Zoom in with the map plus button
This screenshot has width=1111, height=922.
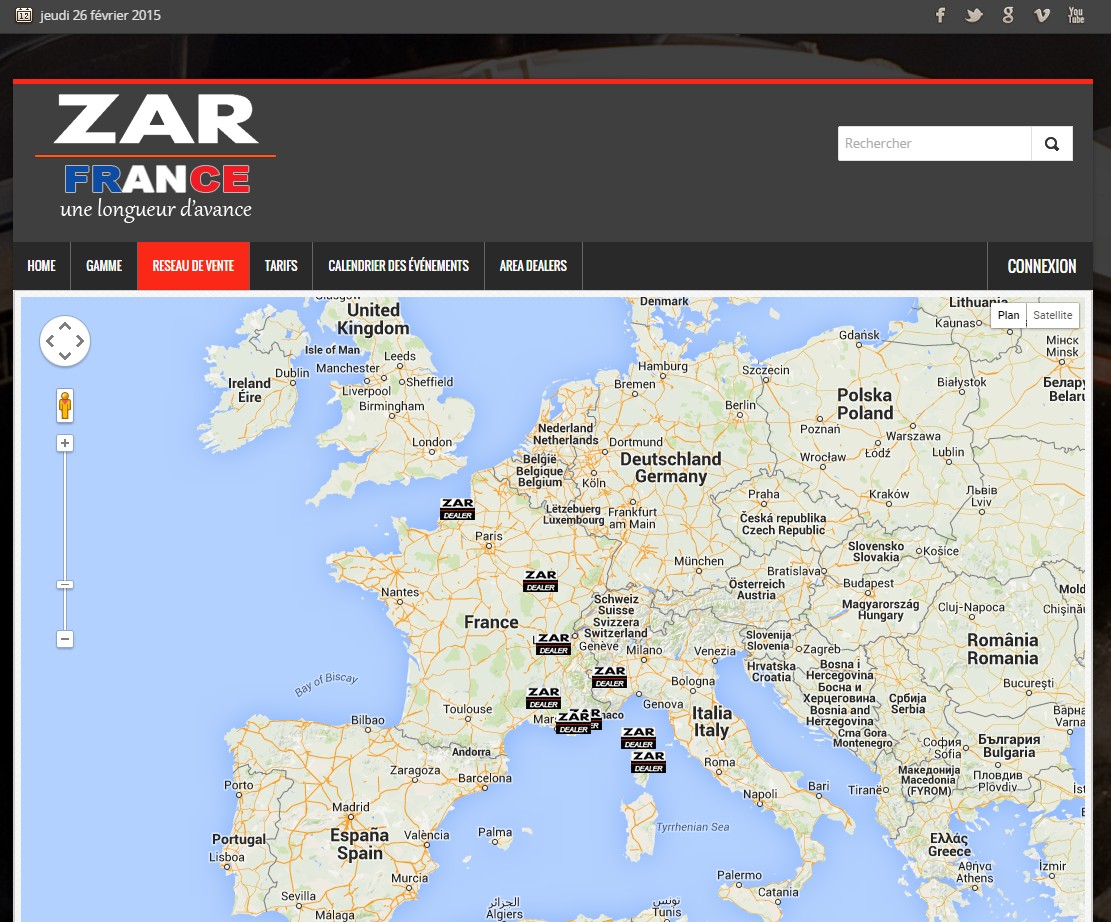[64, 444]
